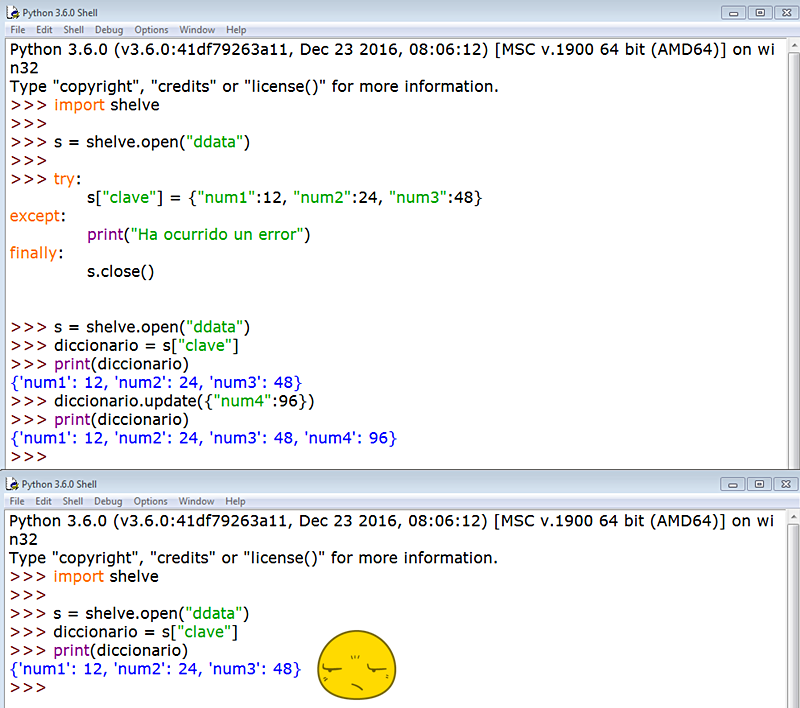Click empty last prompt in bottom shell
This screenshot has width=800, height=708.
coord(28,688)
